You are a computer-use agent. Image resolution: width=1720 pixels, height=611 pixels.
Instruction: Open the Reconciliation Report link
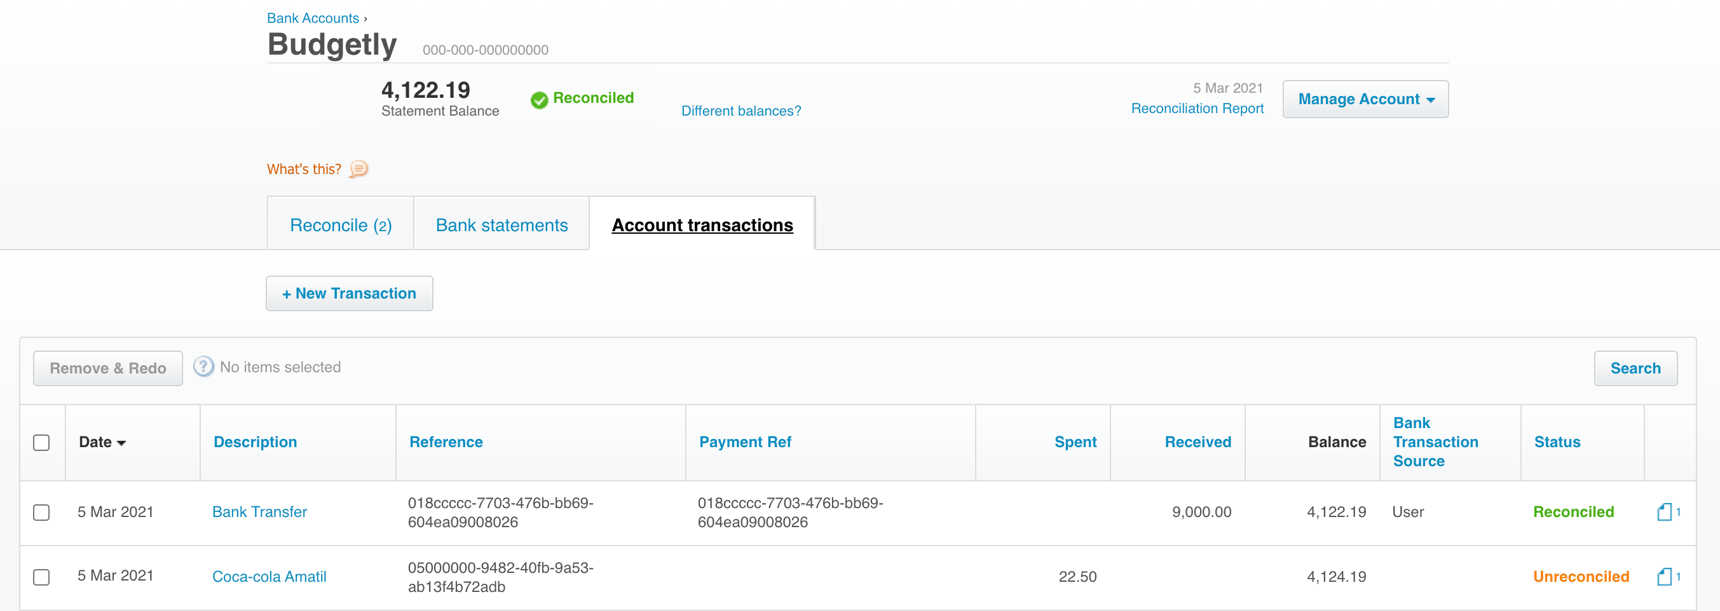[x=1197, y=108]
